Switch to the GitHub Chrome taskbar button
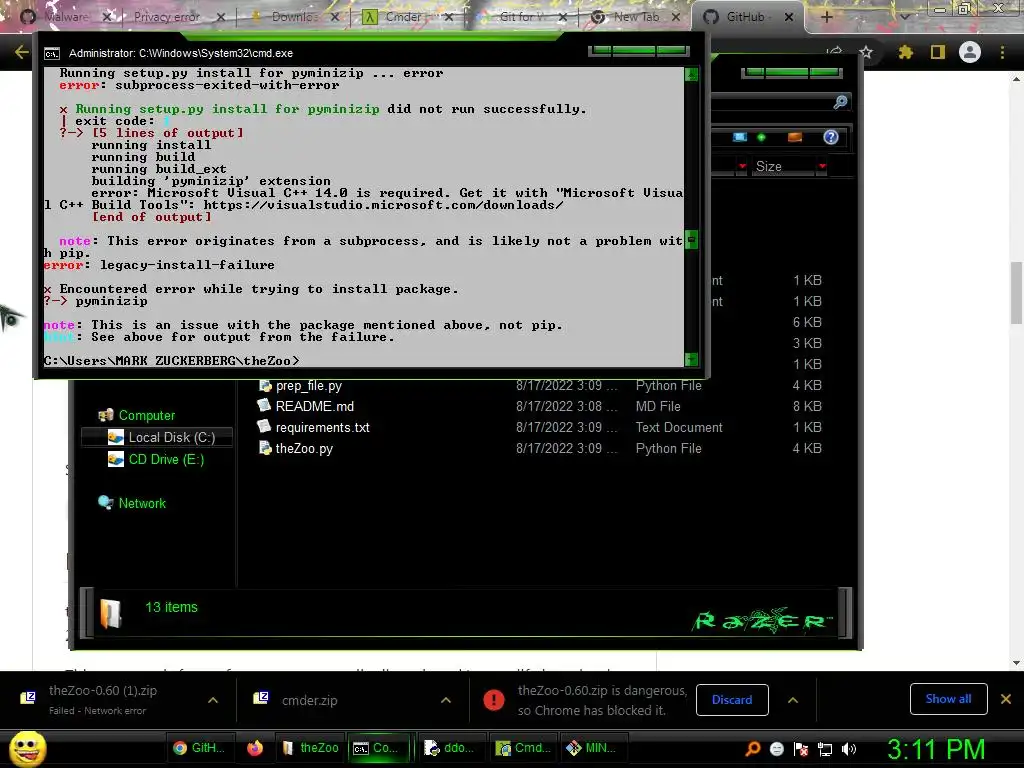1024x768 pixels. [199, 748]
